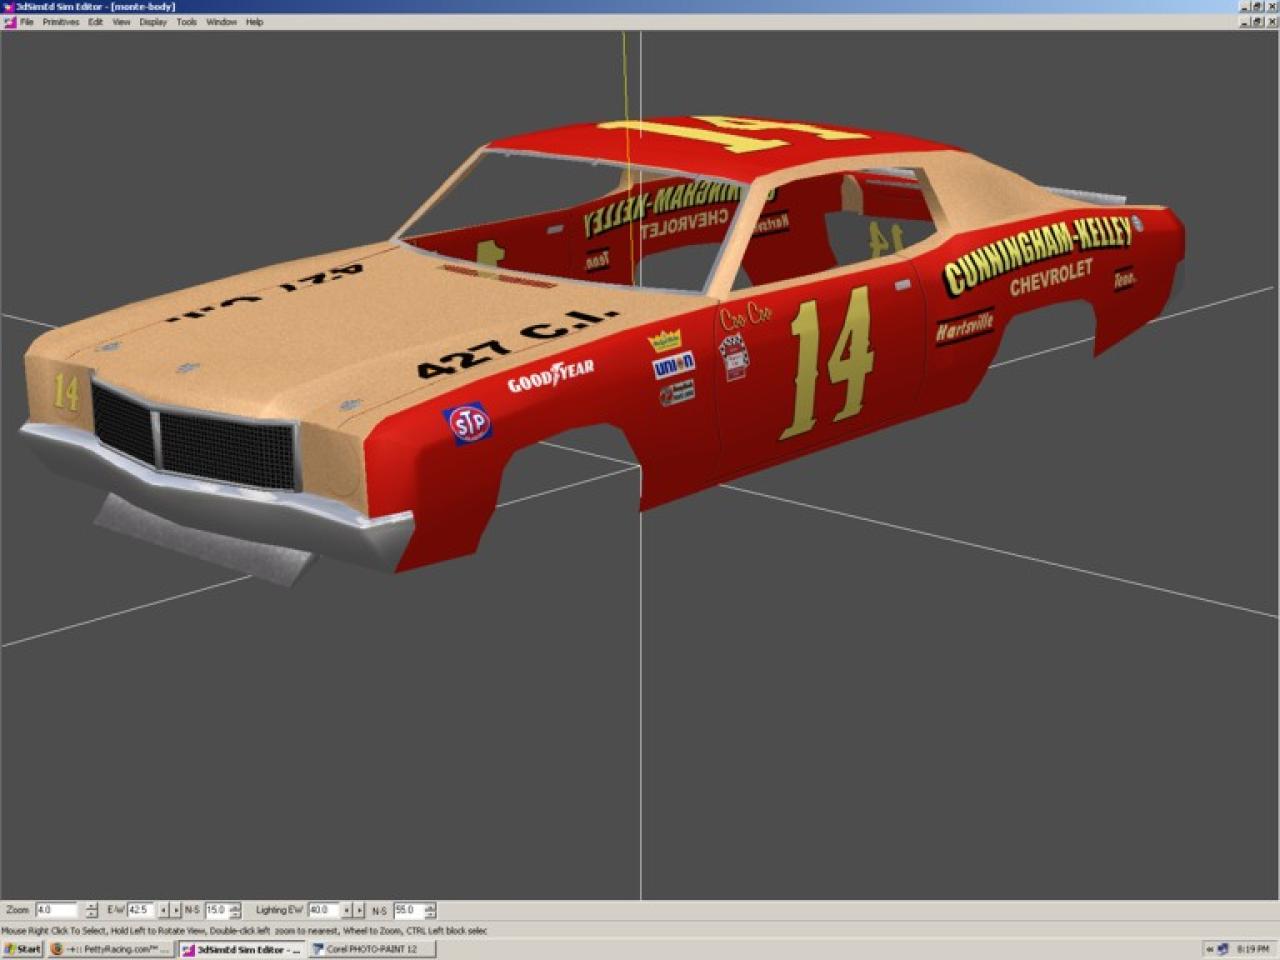Click the Lighting N-S spinner arrows
Screen dimensions: 1280x960
tap(430, 910)
